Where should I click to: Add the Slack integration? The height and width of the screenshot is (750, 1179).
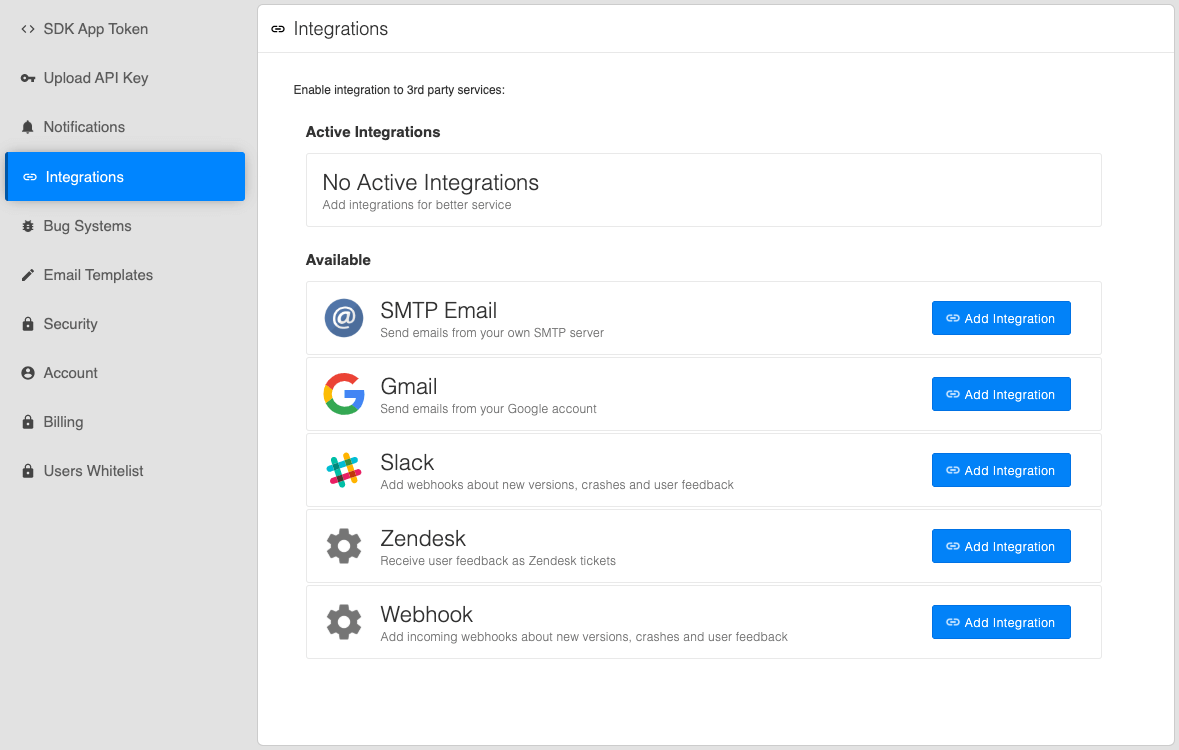[x=1000, y=470]
